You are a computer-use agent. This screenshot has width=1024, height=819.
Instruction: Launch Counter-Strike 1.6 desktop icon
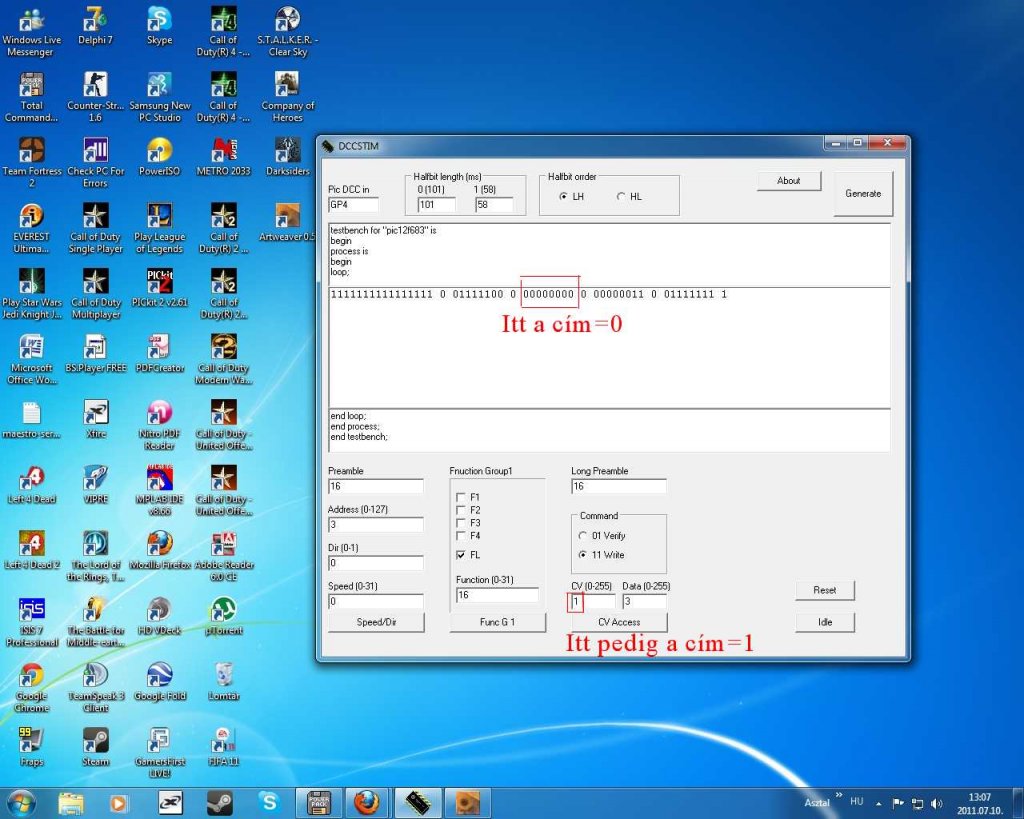(95, 97)
